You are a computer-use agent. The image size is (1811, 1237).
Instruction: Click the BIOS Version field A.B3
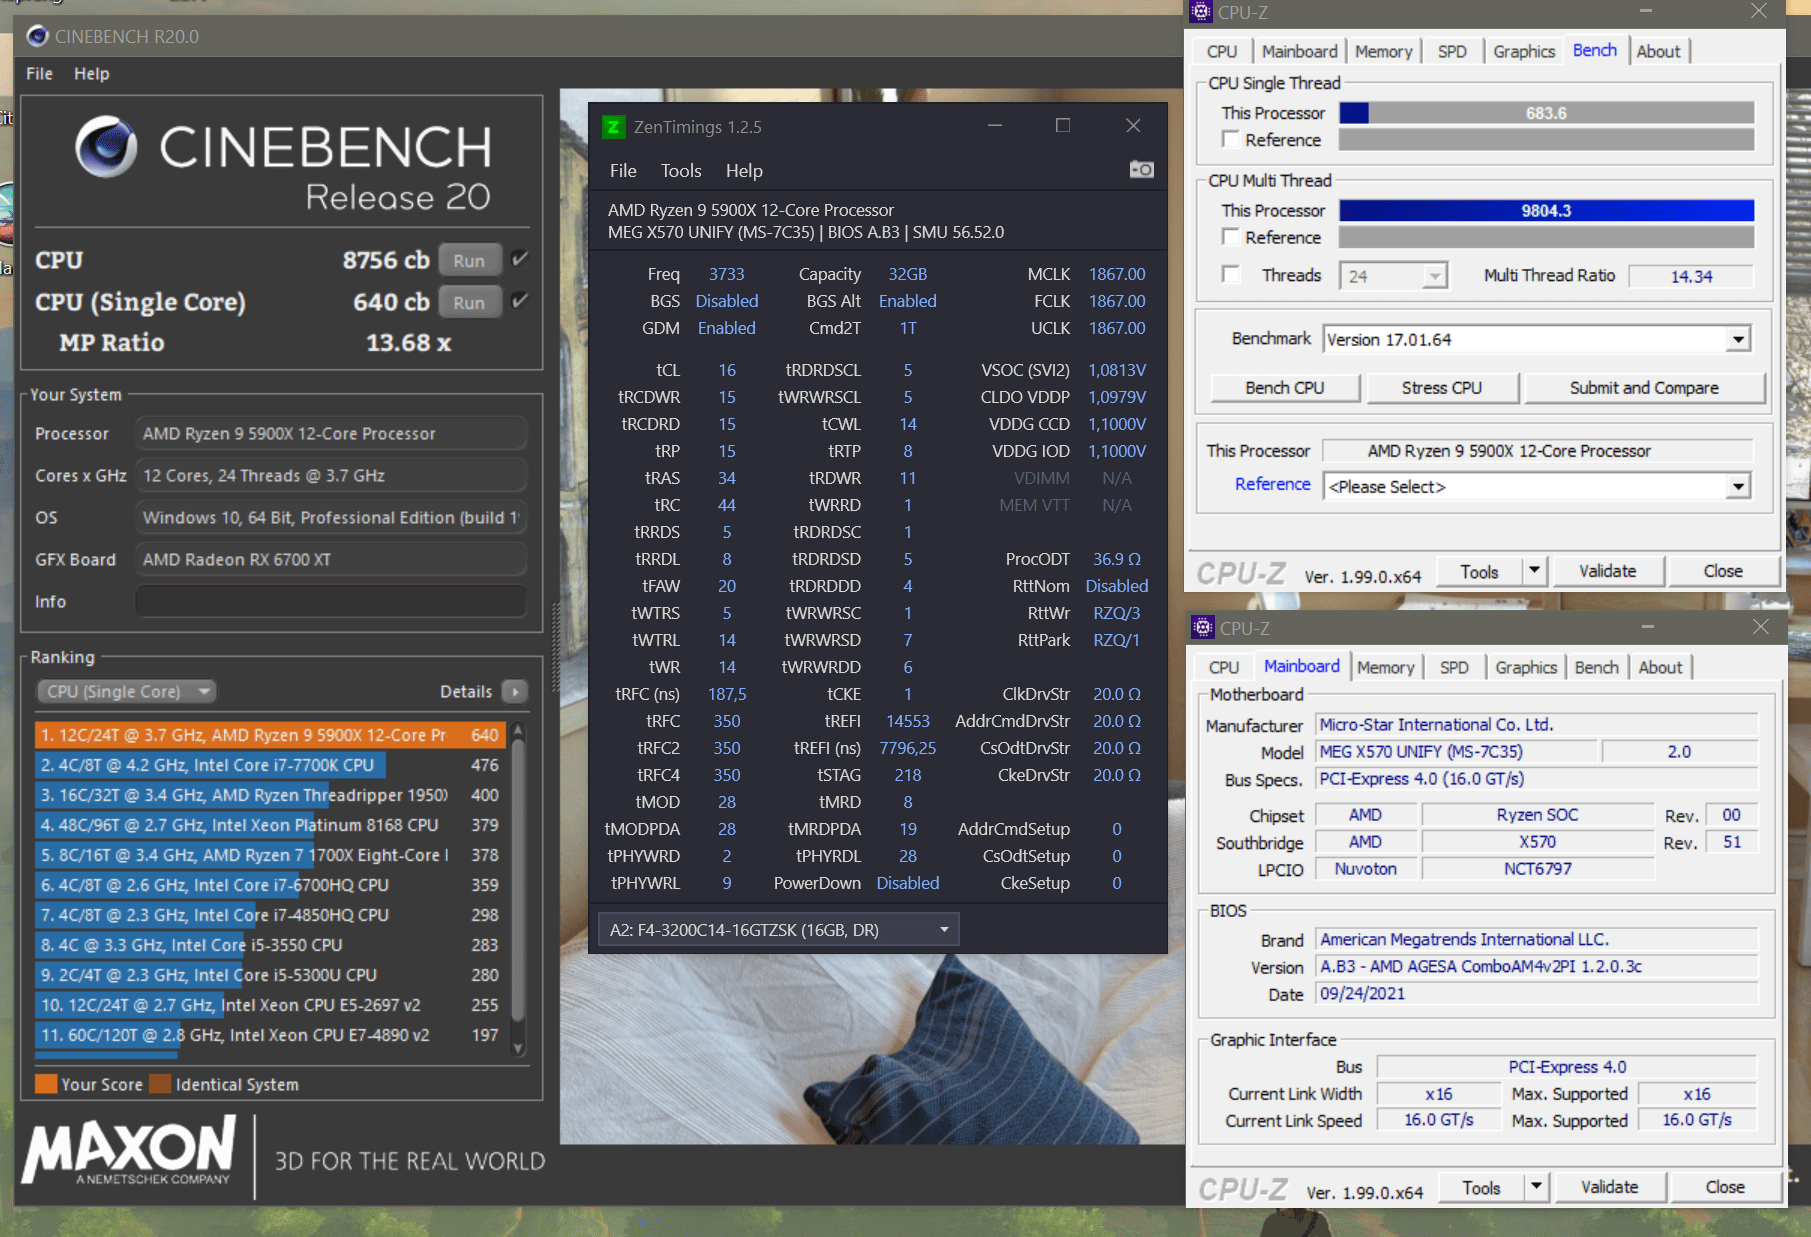(1536, 966)
